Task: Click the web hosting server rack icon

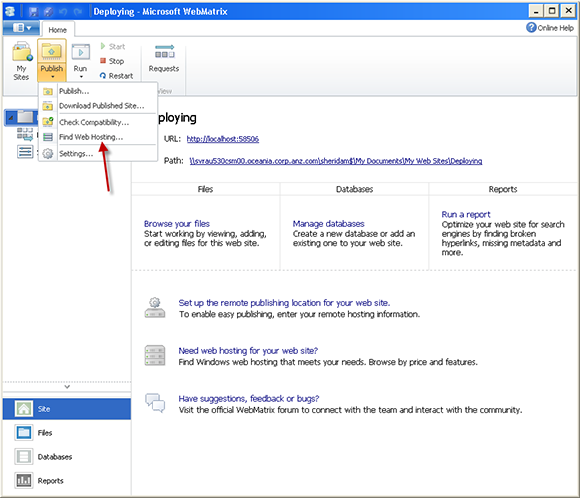Action: coord(155,355)
